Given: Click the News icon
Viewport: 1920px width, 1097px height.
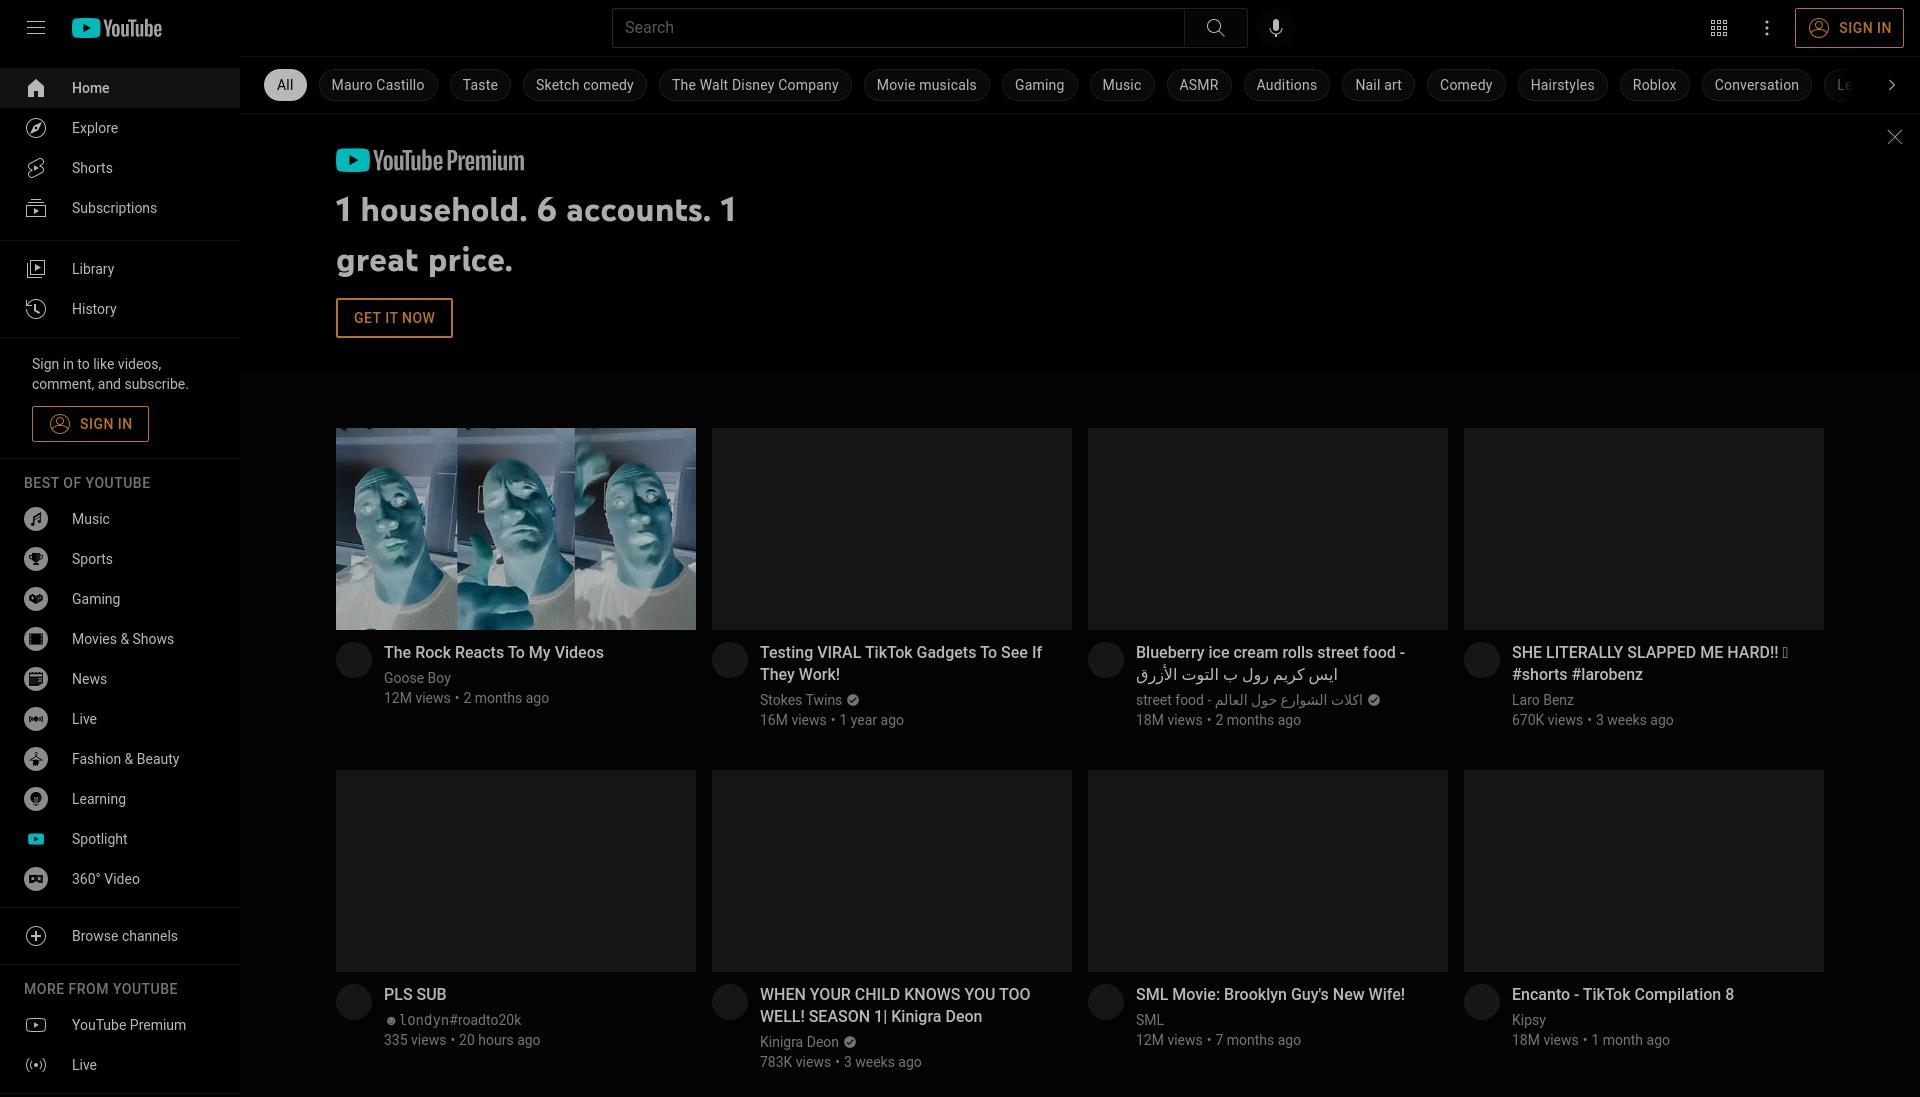Looking at the screenshot, I should coord(36,679).
